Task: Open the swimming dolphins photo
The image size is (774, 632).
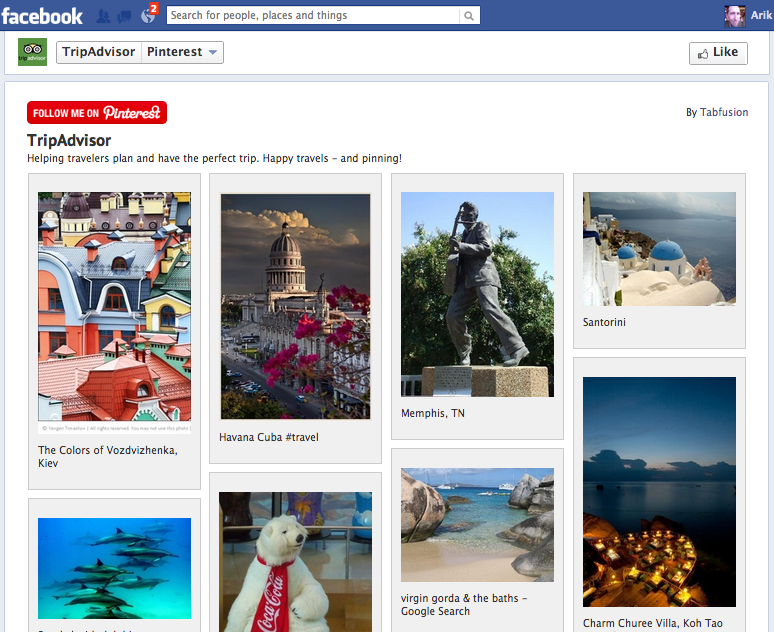Action: pos(115,568)
